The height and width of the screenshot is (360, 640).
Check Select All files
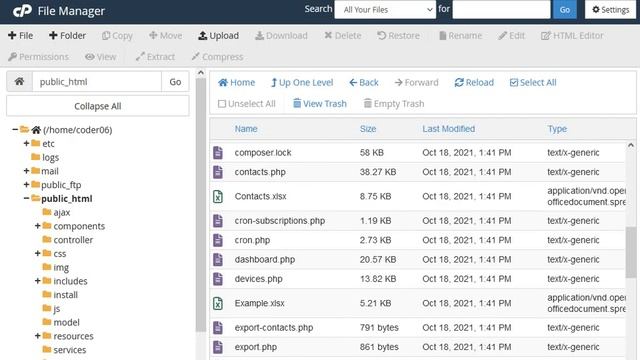533,82
